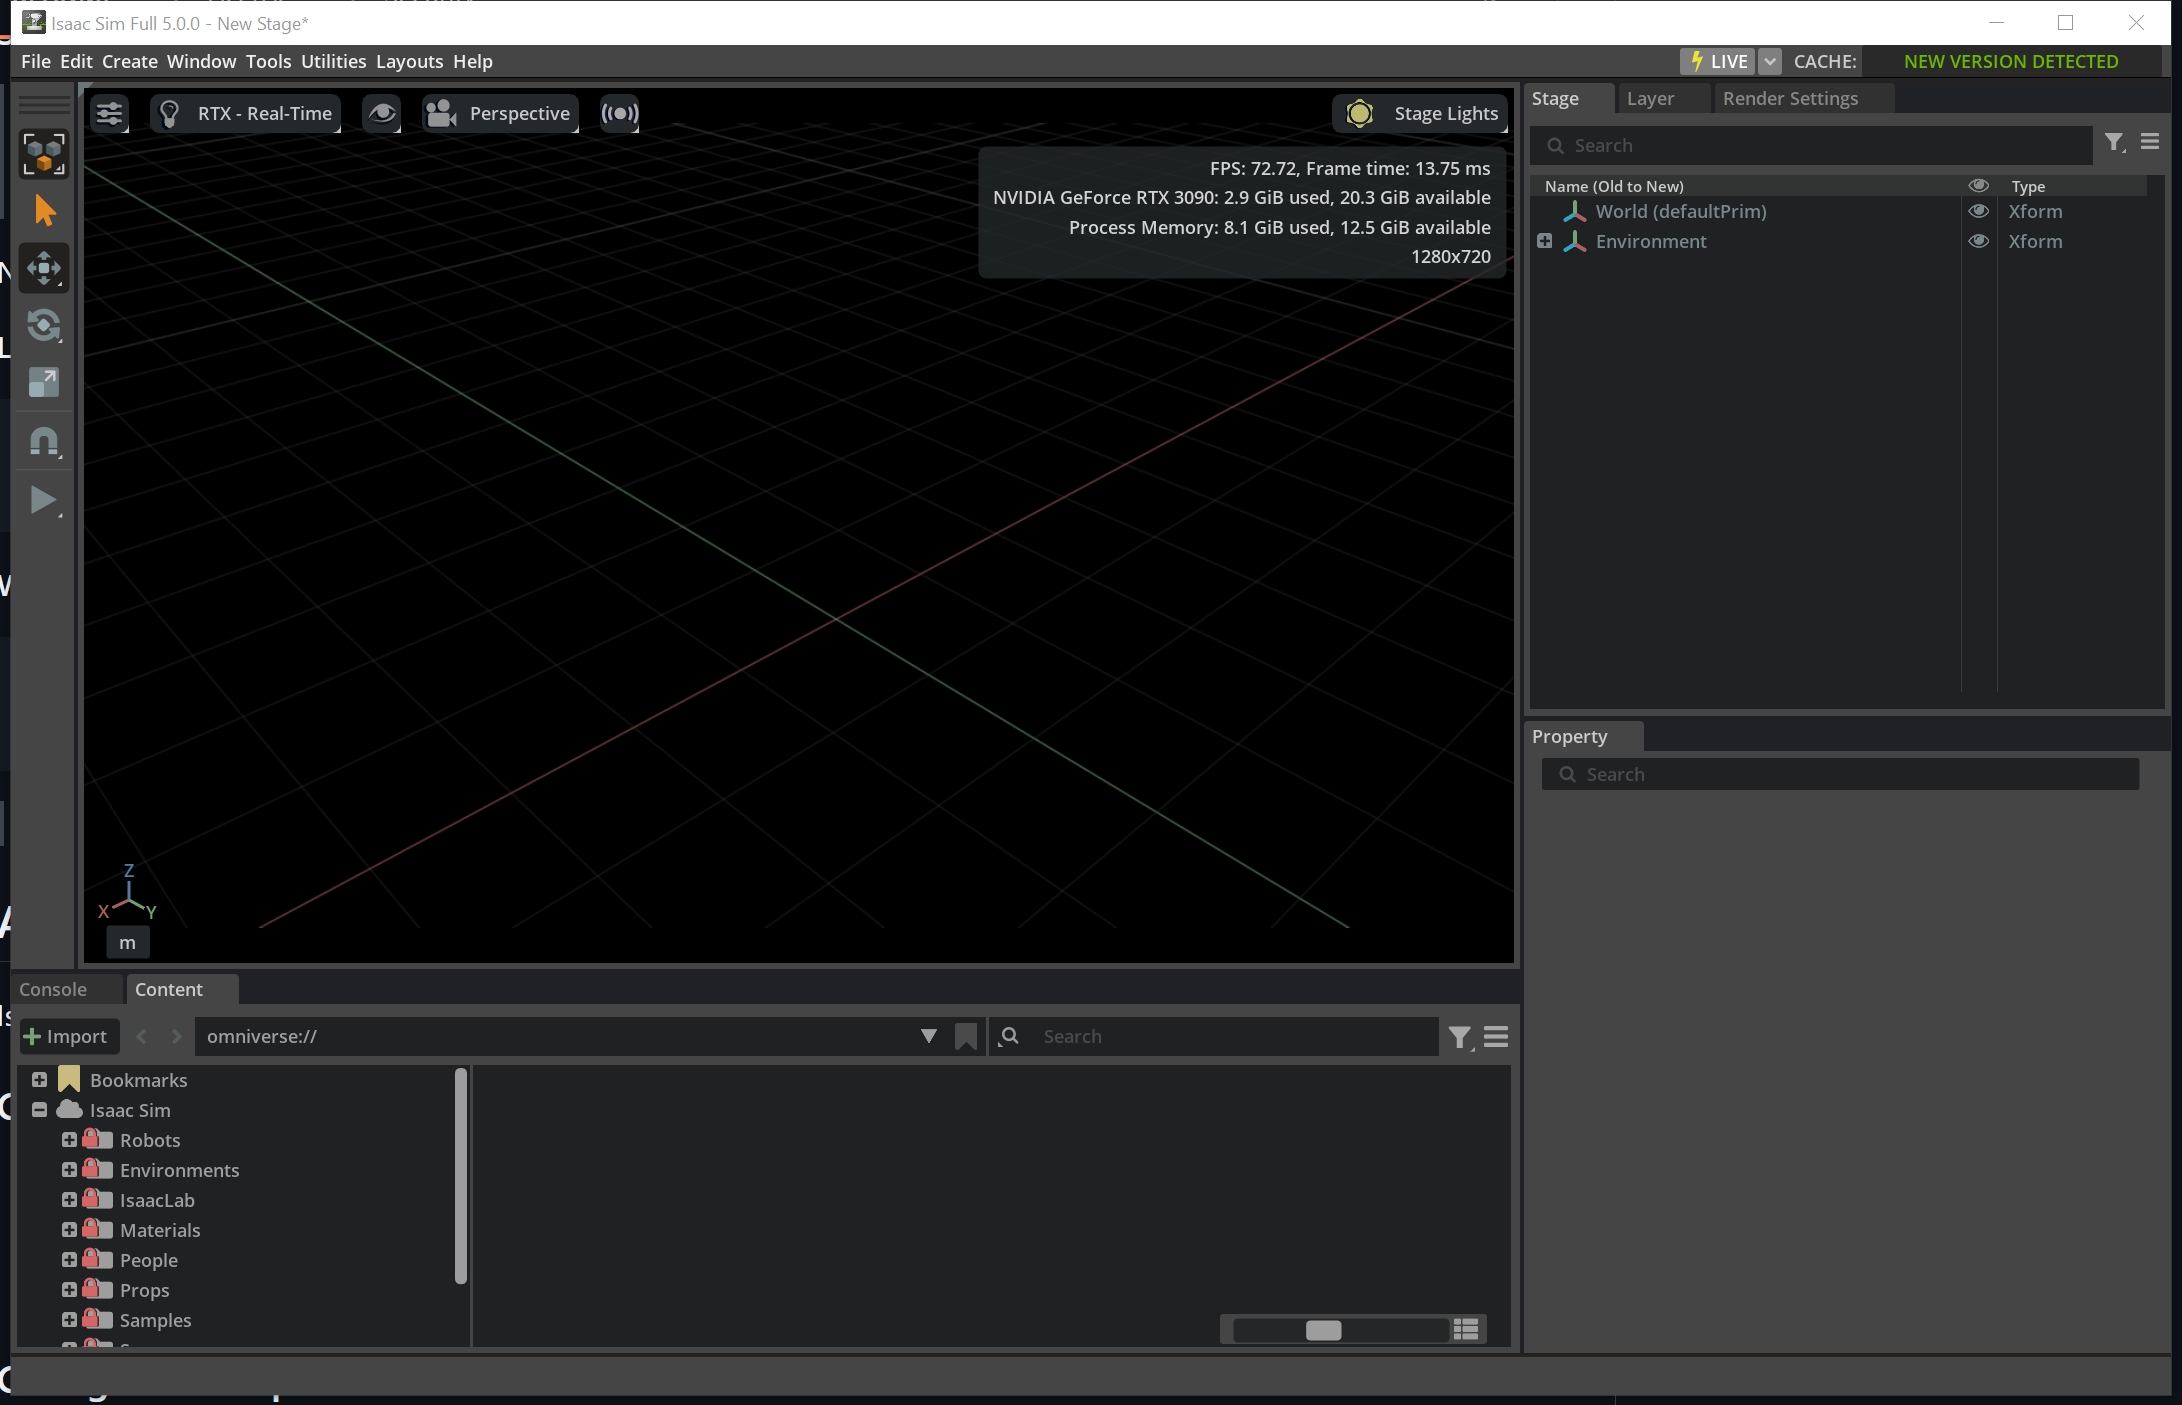Viewport: 2182px width, 1405px height.
Task: Open the viewport settings sliders icon
Action: pyautogui.click(x=110, y=113)
